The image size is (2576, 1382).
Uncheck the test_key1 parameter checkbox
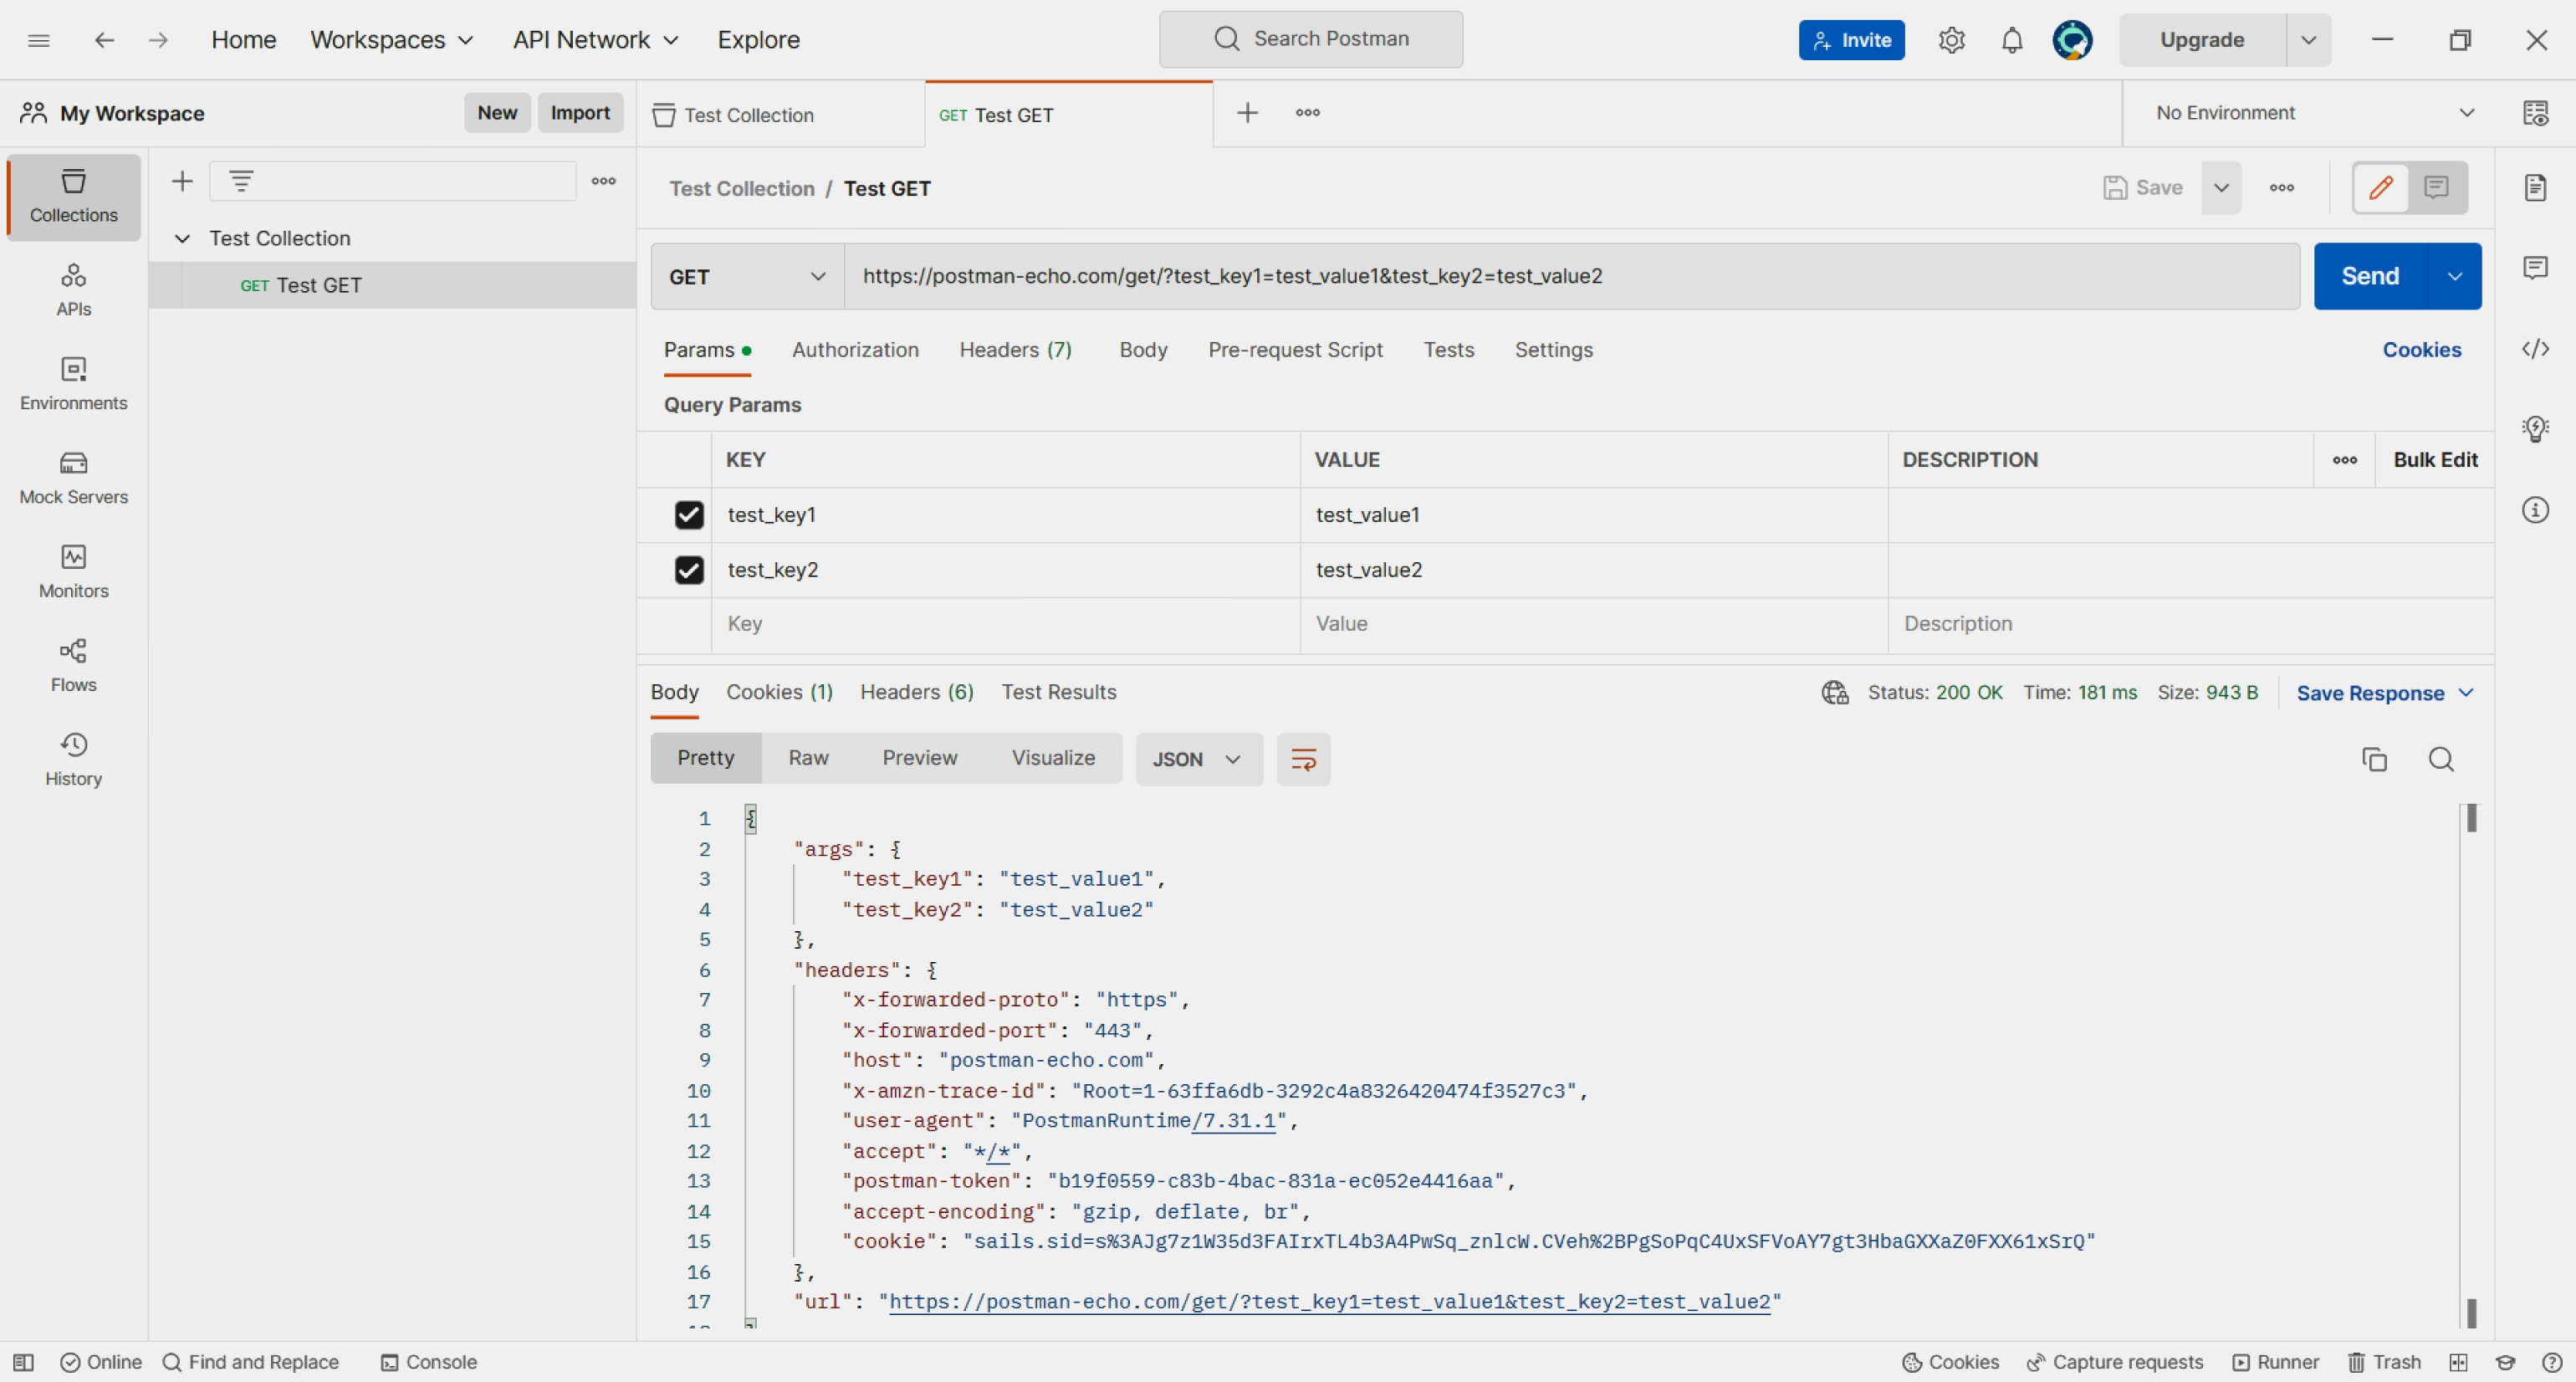[688, 515]
